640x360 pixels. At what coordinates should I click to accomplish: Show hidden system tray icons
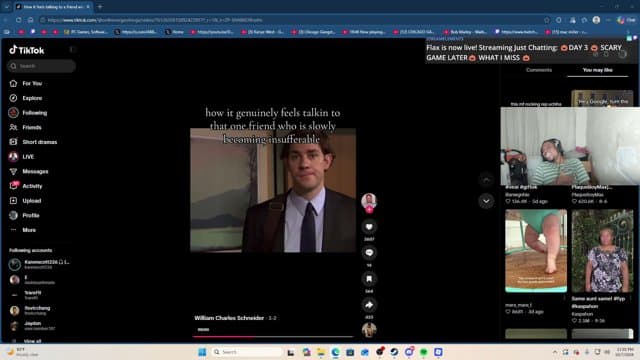tap(555, 352)
